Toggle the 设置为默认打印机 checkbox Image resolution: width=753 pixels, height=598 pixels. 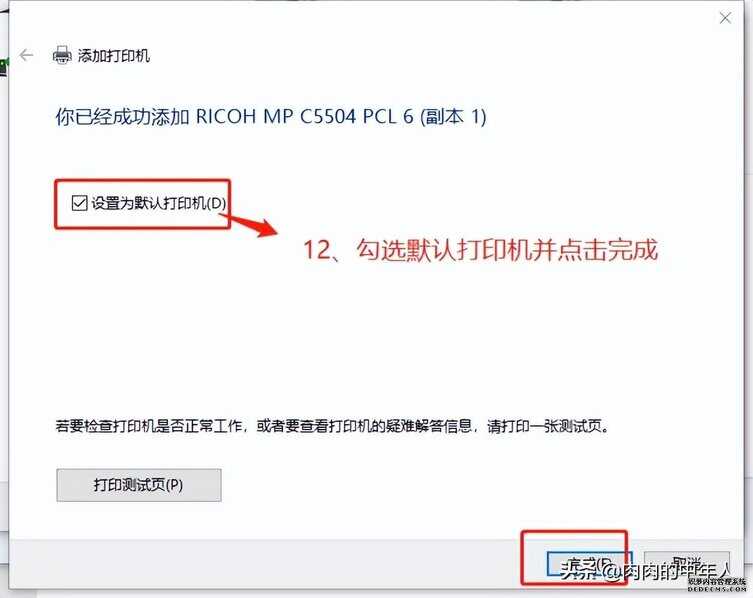point(79,203)
